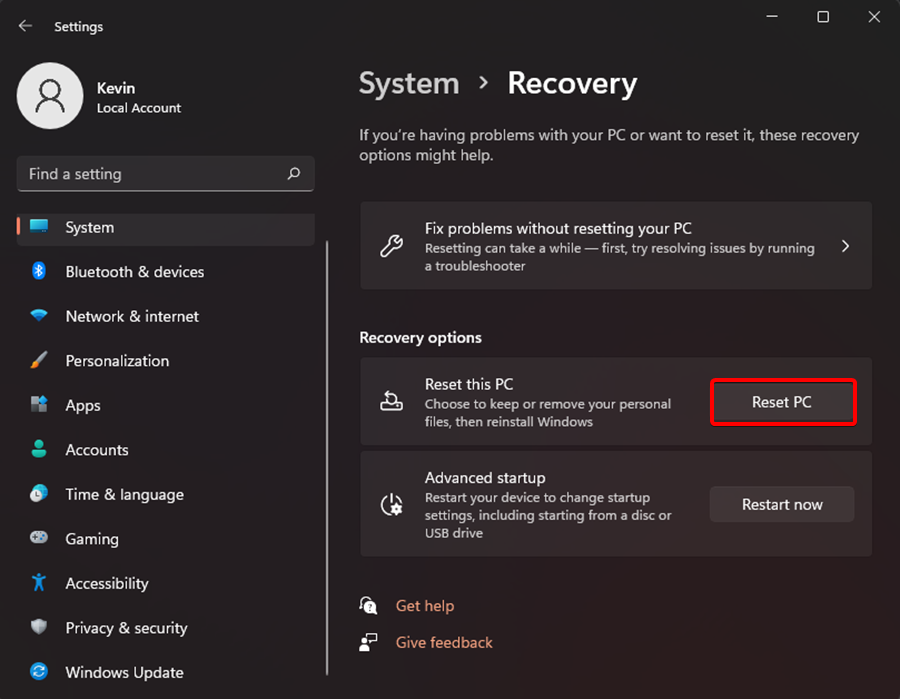Viewport: 900px width, 699px height.
Task: Click the Find a setting search box
Action: point(150,174)
